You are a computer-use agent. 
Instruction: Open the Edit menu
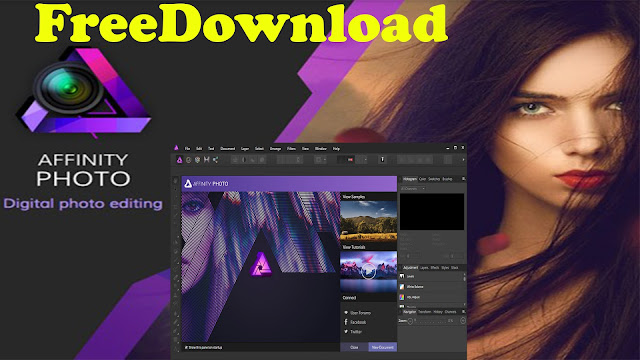click(199, 149)
